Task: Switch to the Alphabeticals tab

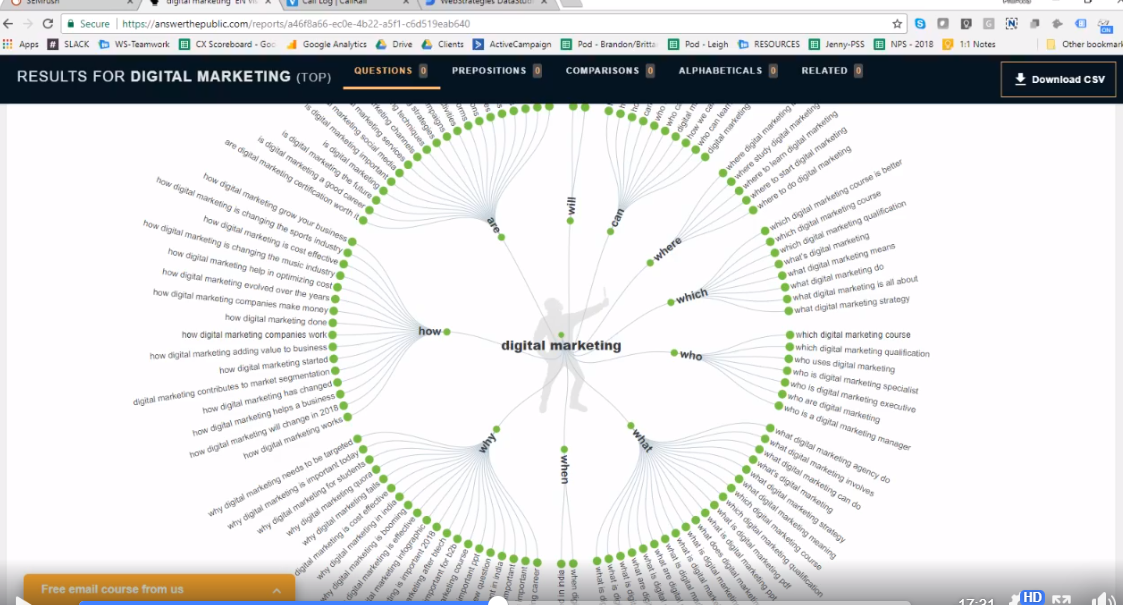Action: 728,71
